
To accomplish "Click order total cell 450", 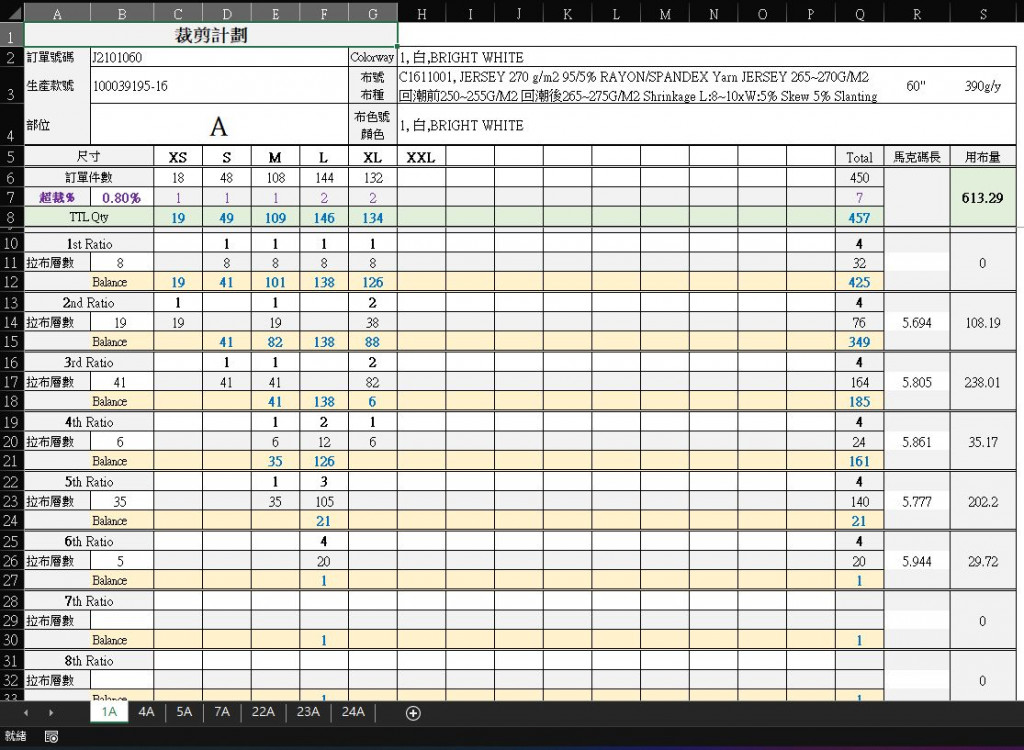I will pyautogui.click(x=859, y=178).
